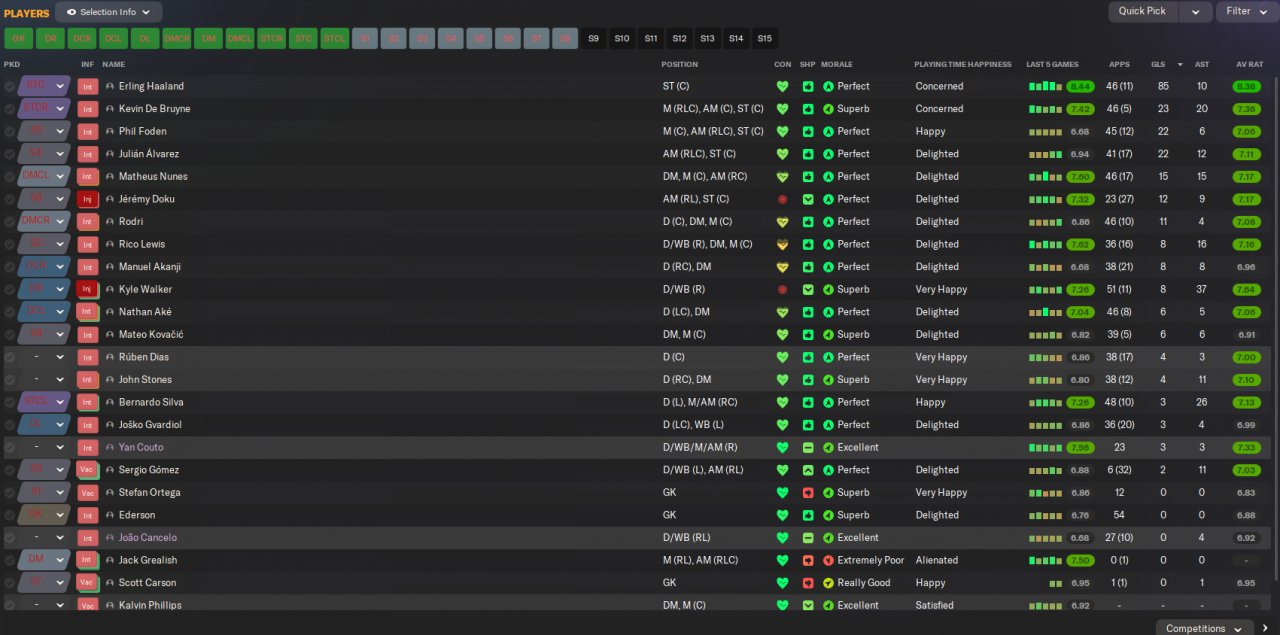Tick the selection circle for Rodri
Image resolution: width=1280 pixels, height=635 pixels.
(10, 222)
